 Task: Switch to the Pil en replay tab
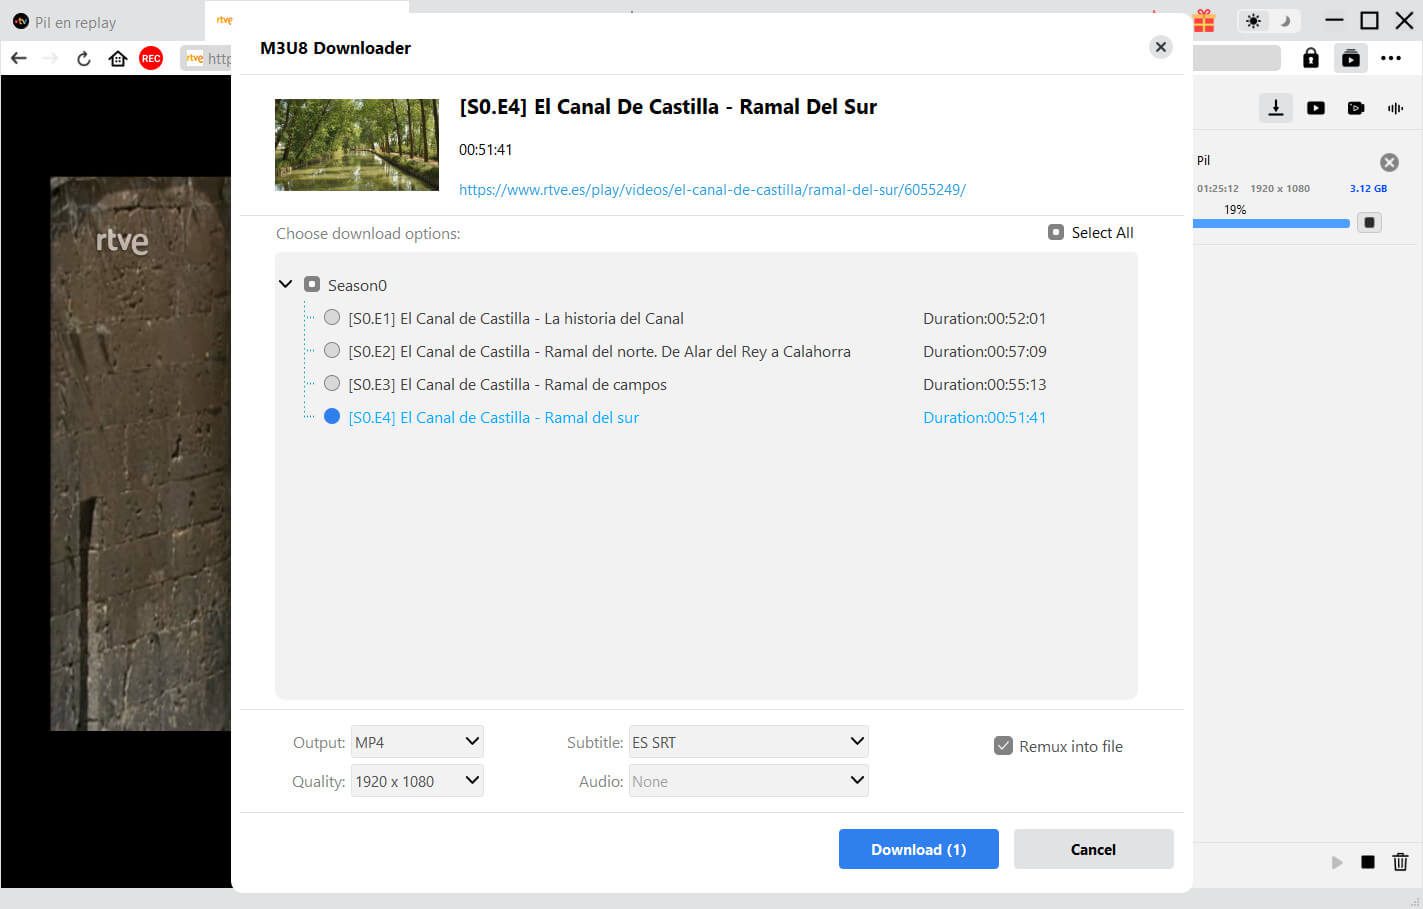click(x=75, y=22)
